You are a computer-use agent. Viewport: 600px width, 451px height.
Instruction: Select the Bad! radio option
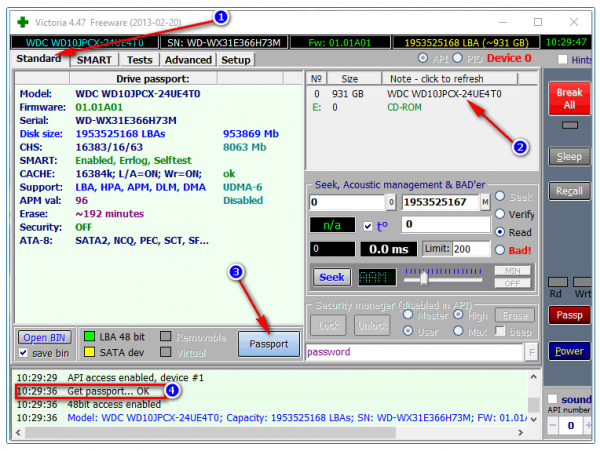[x=500, y=250]
